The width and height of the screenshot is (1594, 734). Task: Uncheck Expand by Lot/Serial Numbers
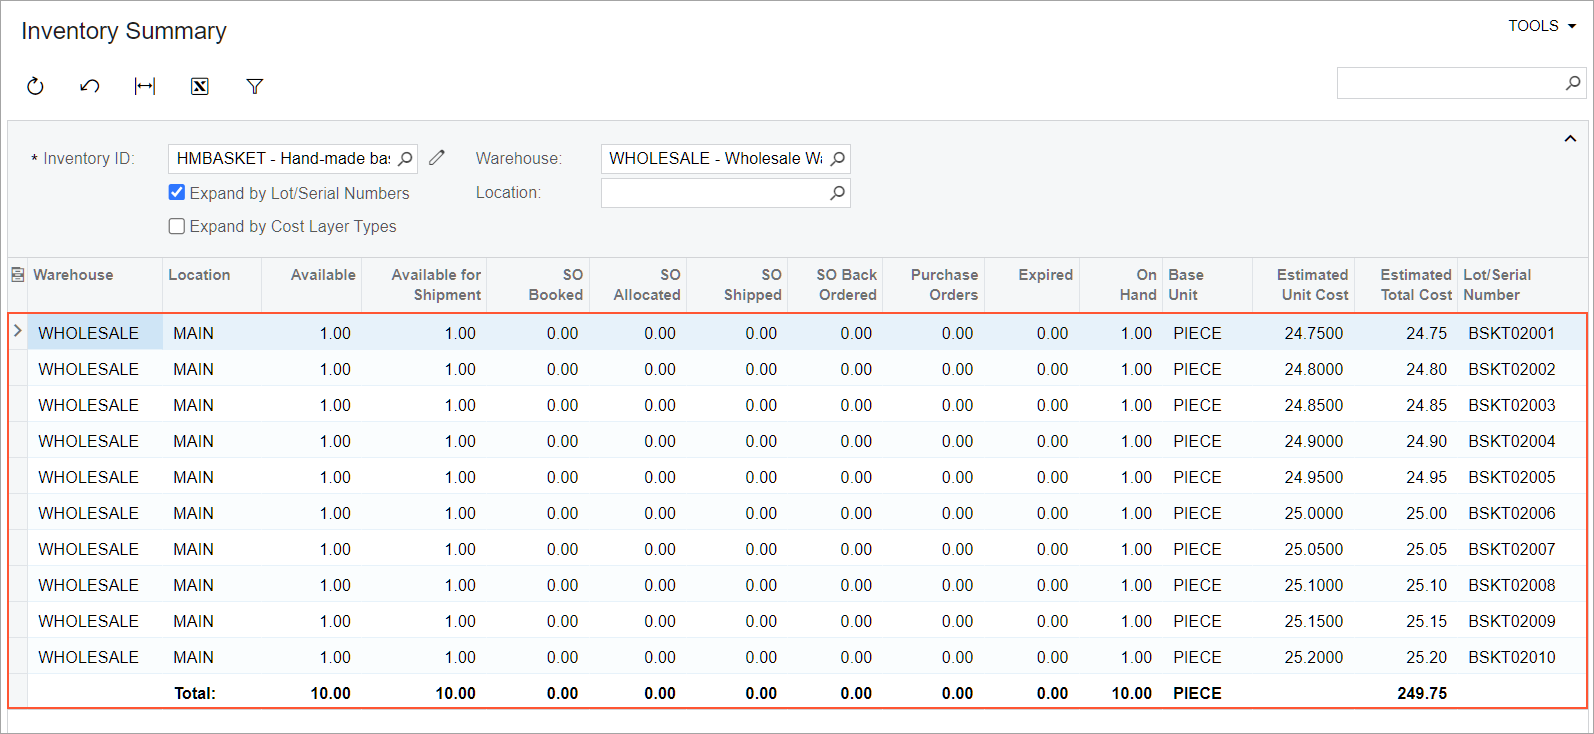click(177, 193)
